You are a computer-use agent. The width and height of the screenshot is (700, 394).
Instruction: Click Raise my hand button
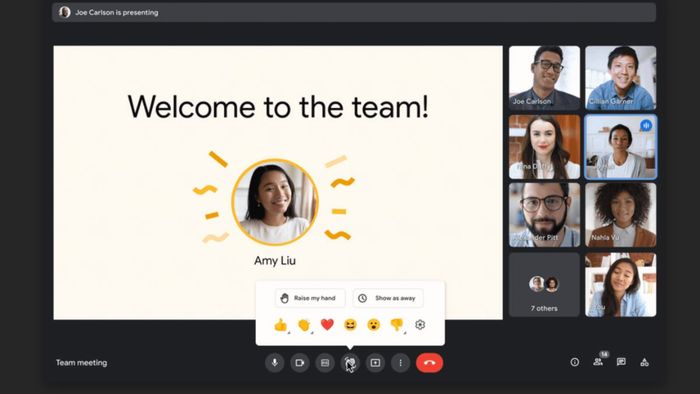(x=310, y=298)
